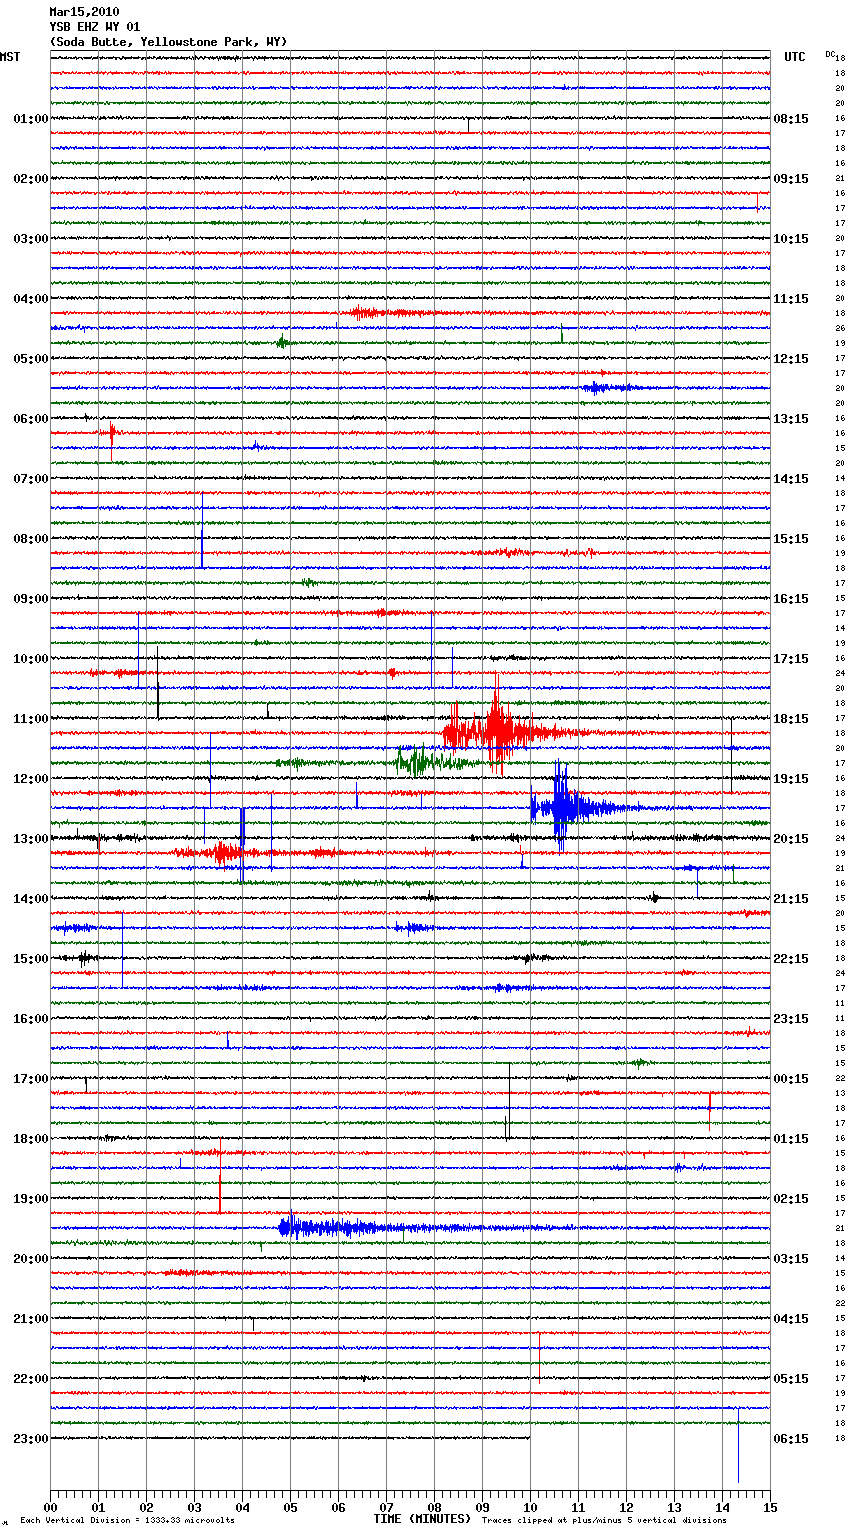
Task: Click the 04:15 UTC time label
Action: tap(791, 1319)
